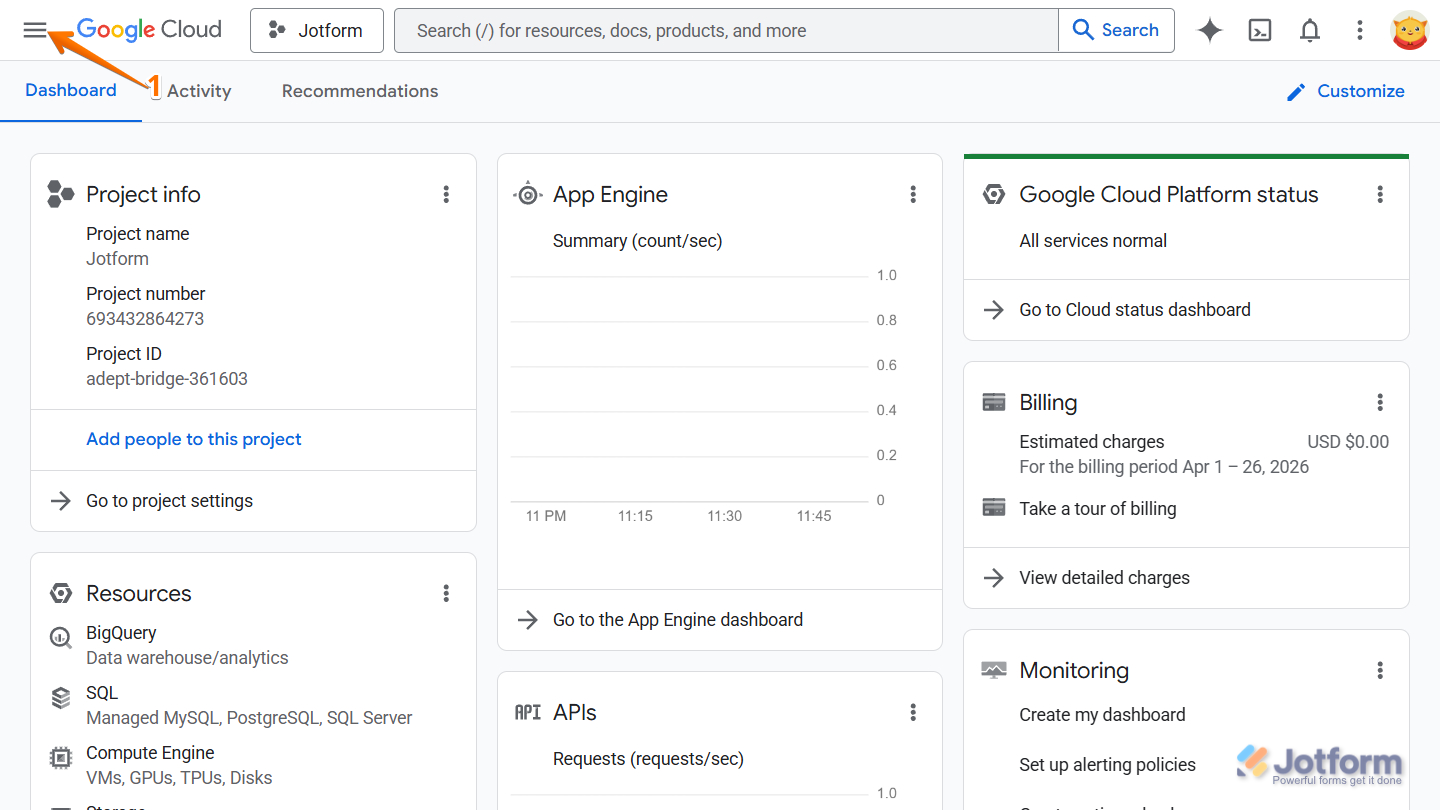
Task: Select BigQuery under Resources
Action: 121,632
